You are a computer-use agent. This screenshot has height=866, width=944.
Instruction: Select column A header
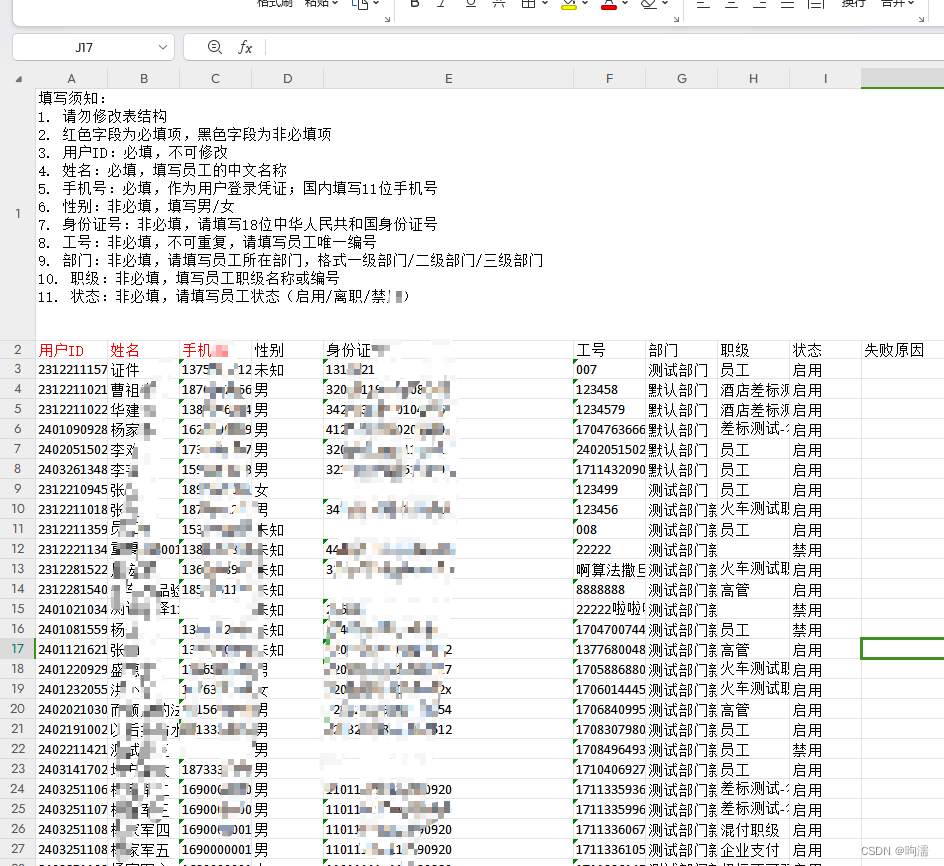tap(71, 78)
